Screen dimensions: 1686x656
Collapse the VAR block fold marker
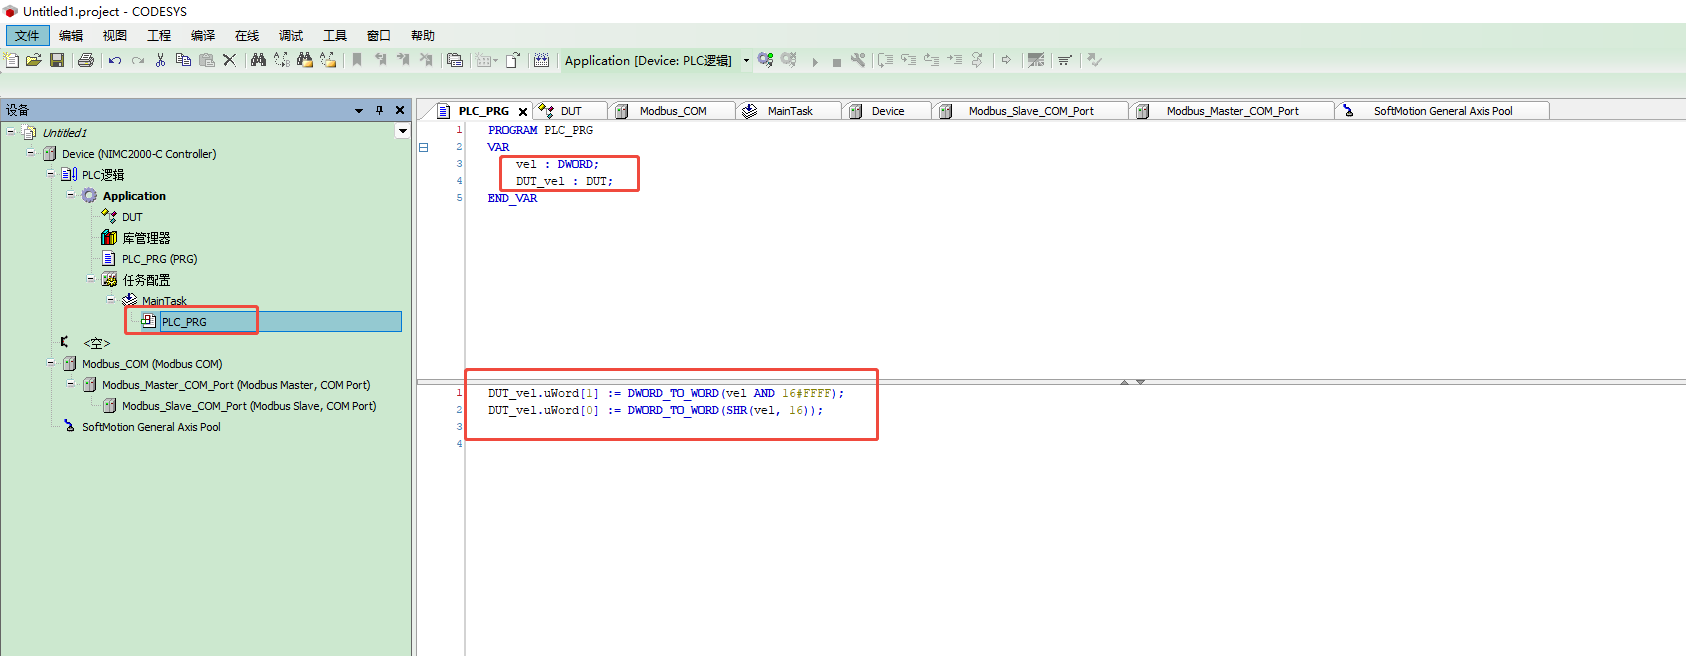[423, 147]
